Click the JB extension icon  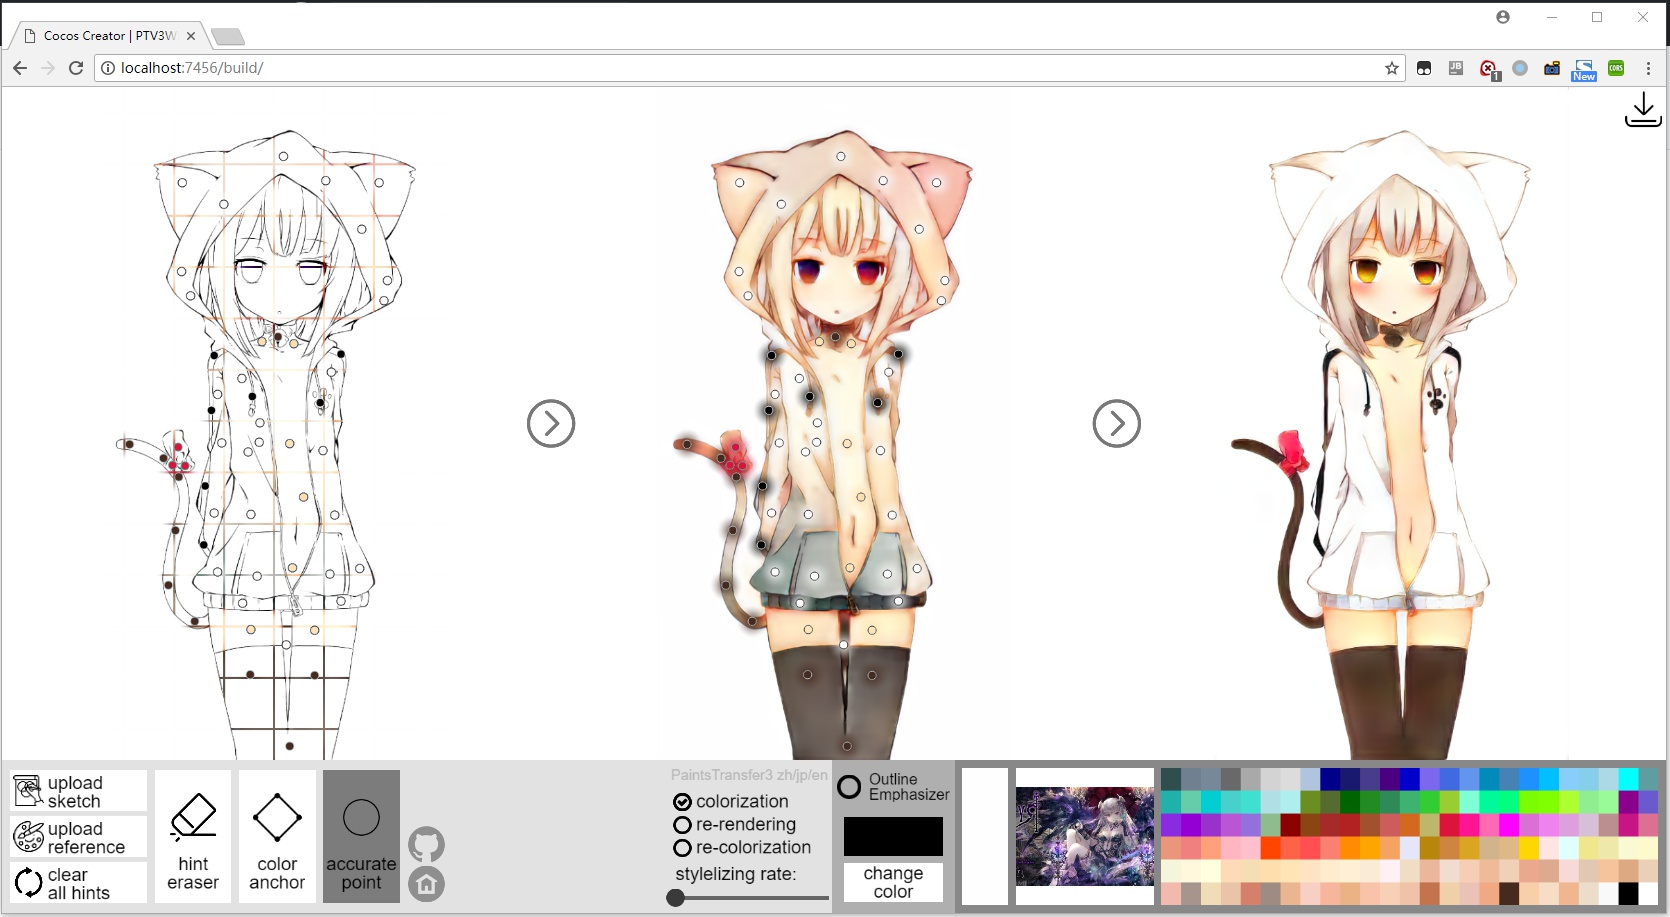[1456, 68]
